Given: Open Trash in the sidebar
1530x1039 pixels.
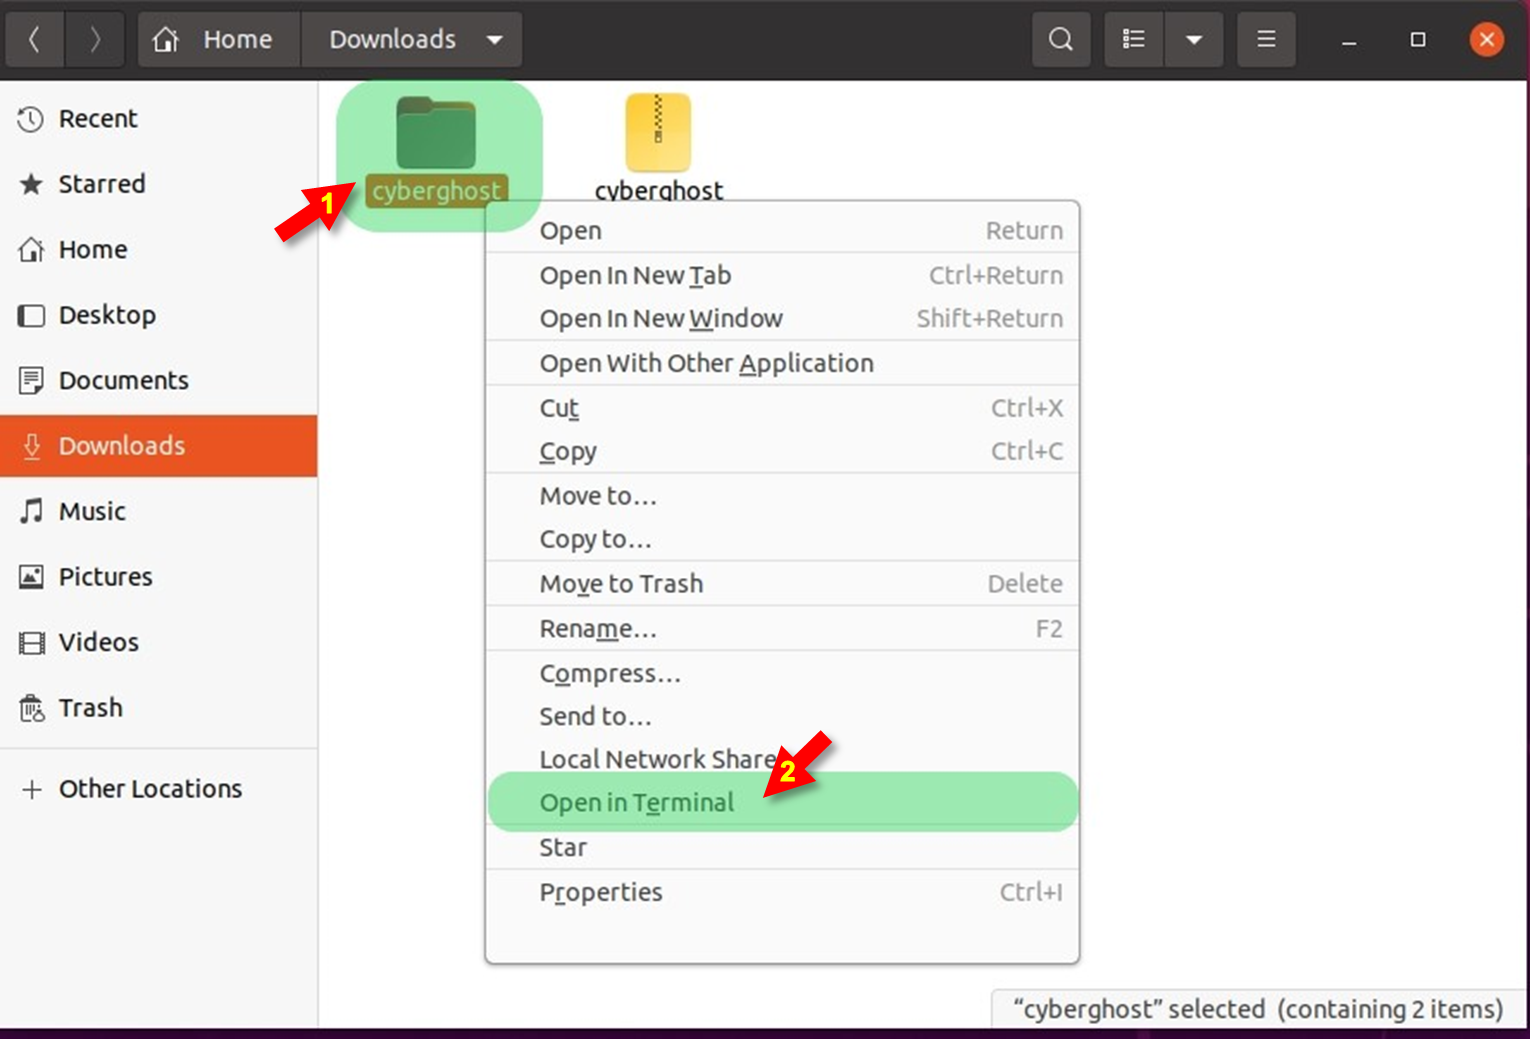Looking at the screenshot, I should click(159, 708).
